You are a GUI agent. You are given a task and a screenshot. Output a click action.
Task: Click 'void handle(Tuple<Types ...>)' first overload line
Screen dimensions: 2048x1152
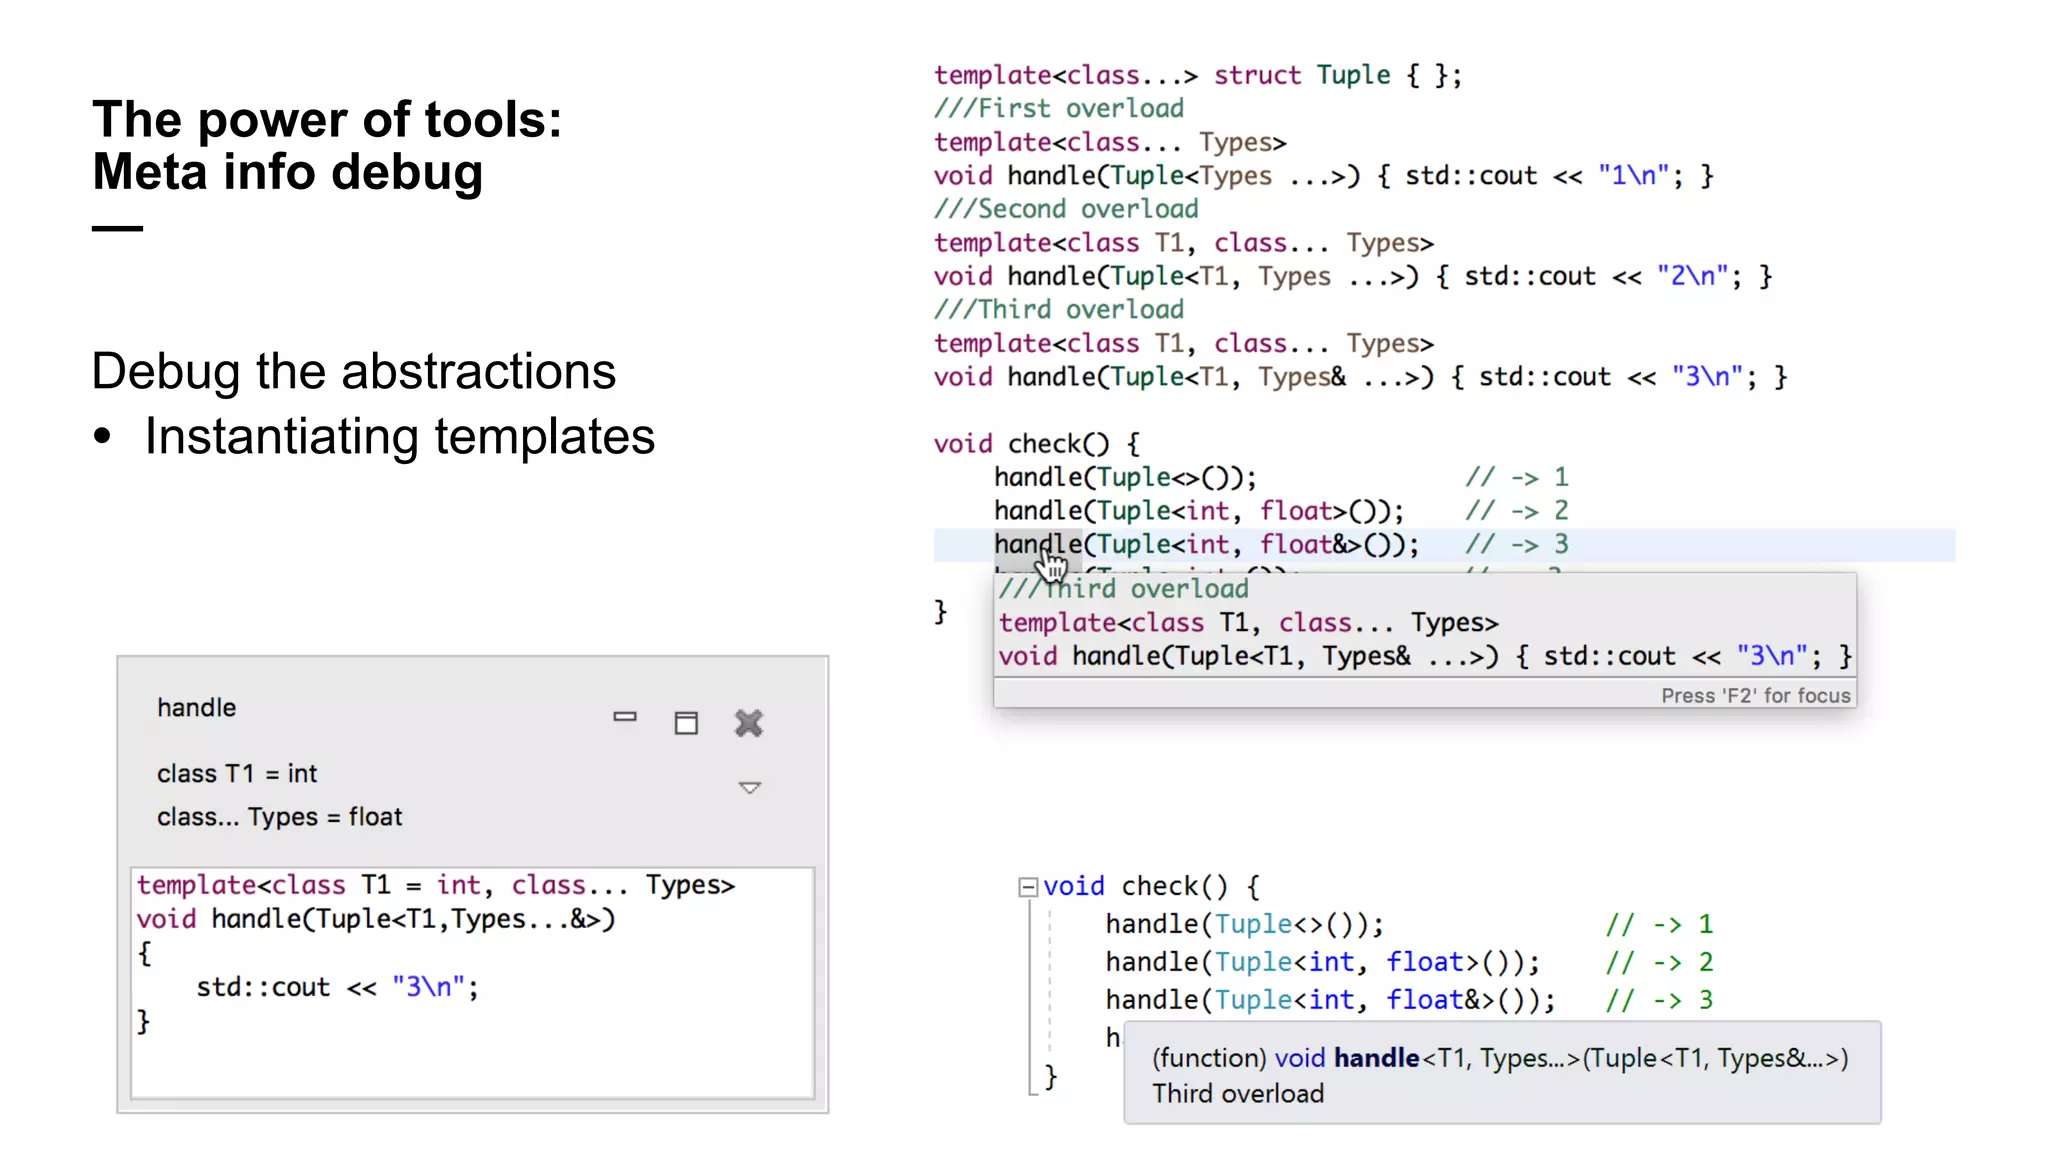click(1324, 176)
